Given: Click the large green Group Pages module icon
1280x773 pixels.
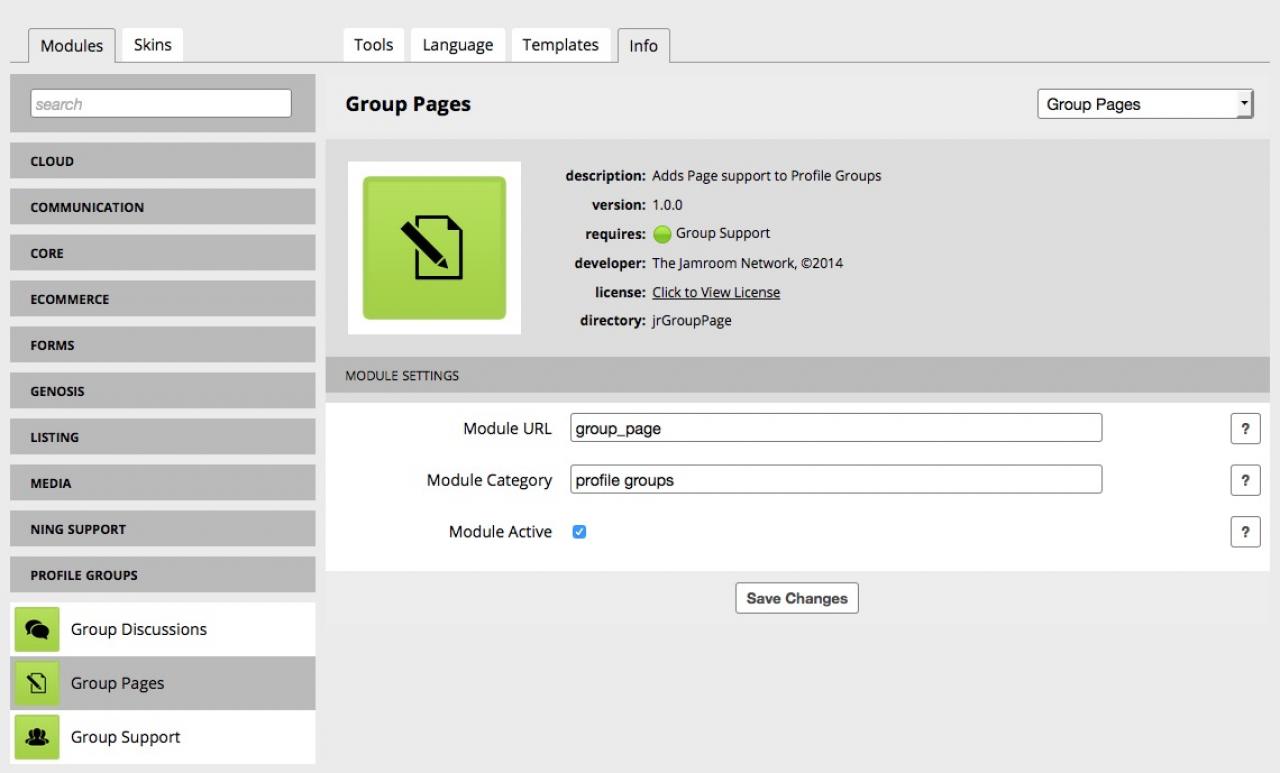Looking at the screenshot, I should coord(434,248).
